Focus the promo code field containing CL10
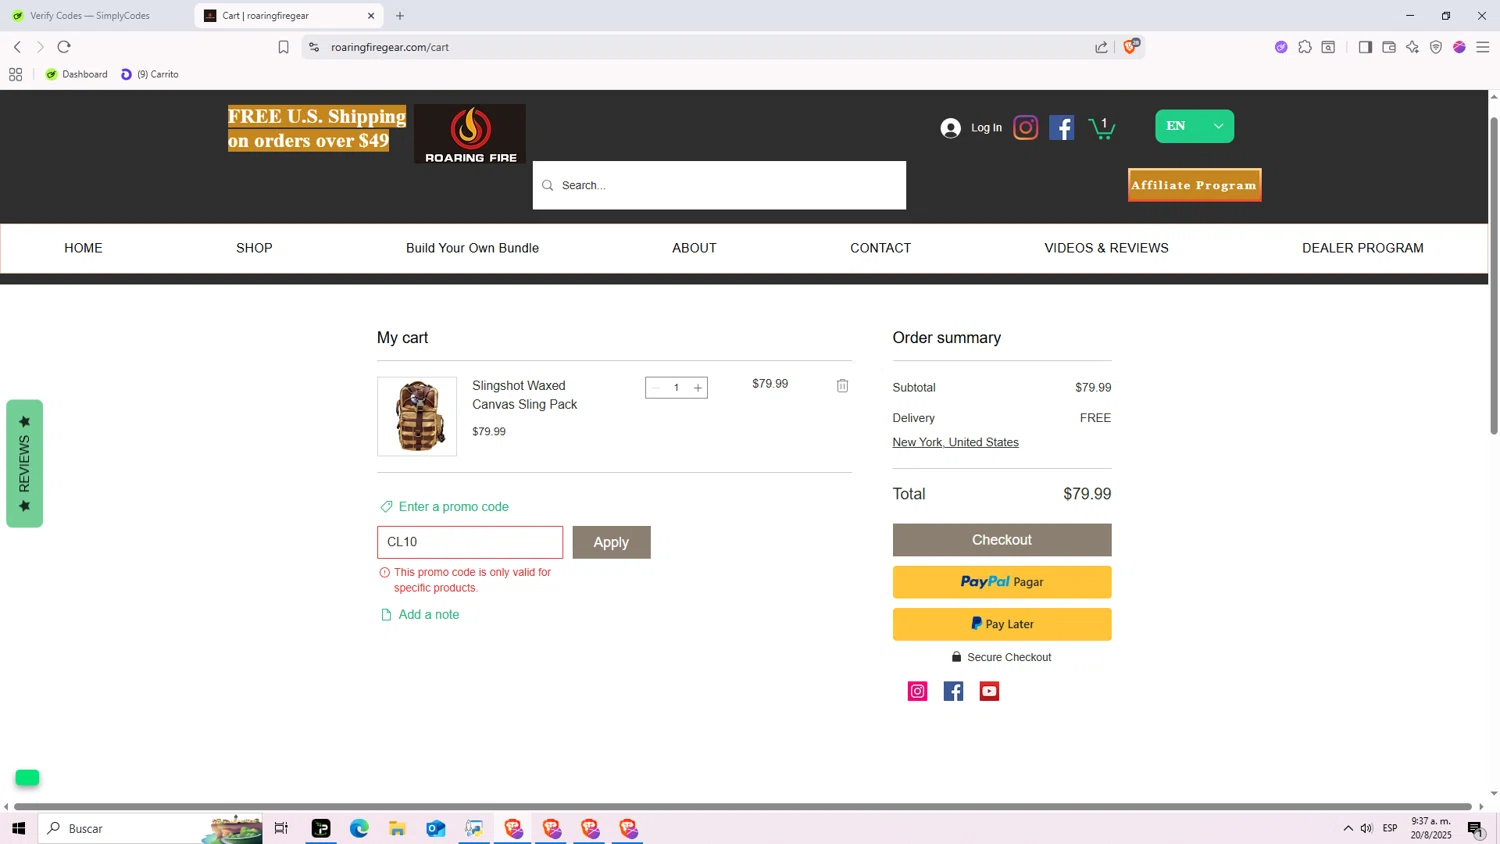1500x844 pixels. (470, 542)
